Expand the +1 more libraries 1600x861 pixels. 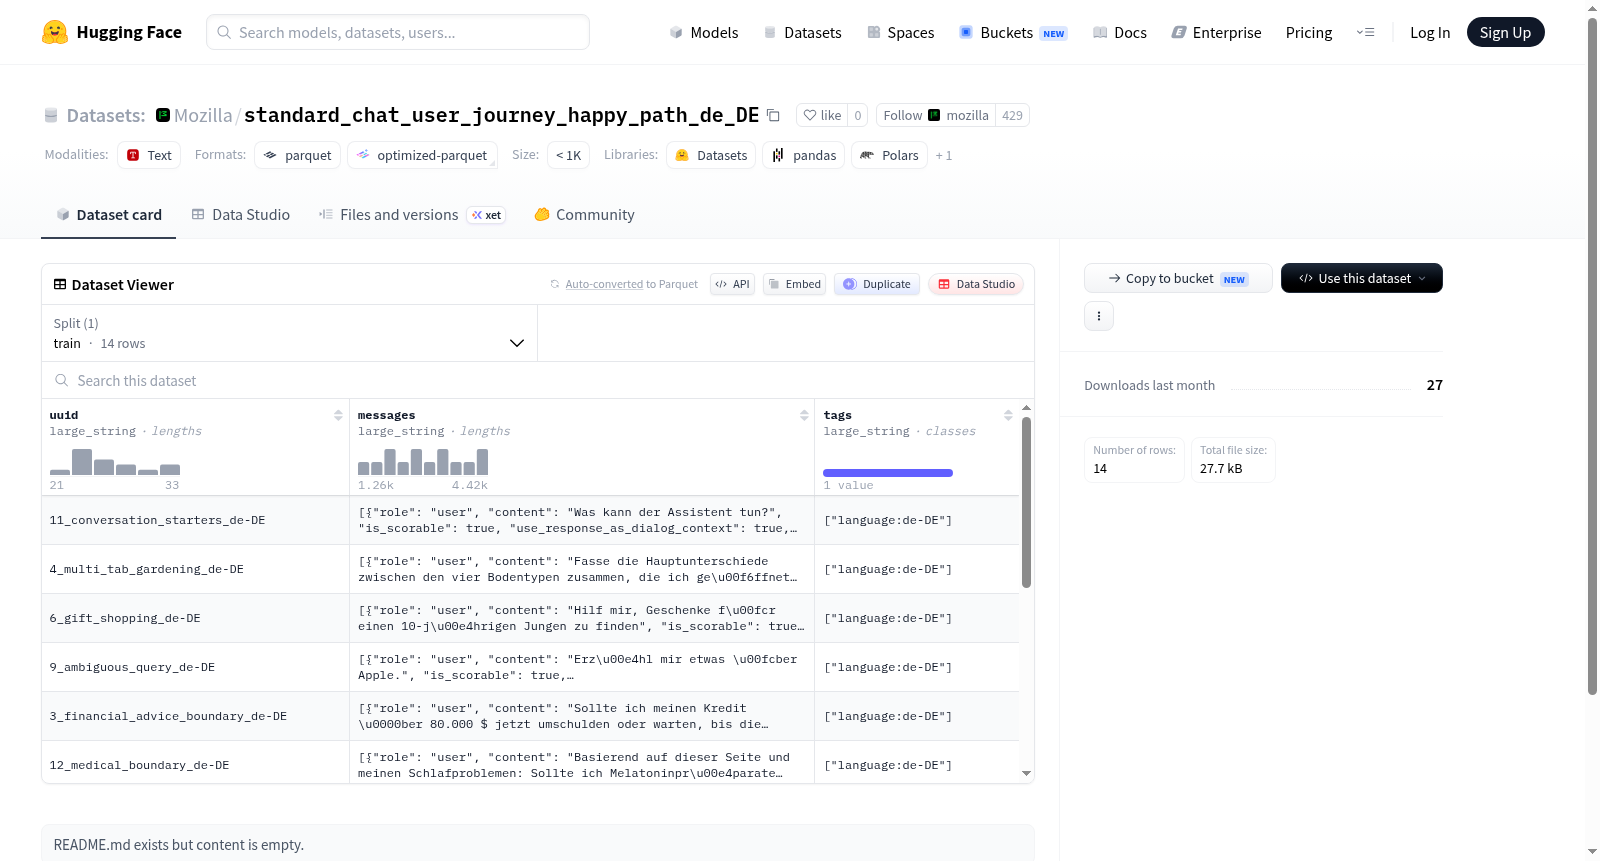[943, 156]
